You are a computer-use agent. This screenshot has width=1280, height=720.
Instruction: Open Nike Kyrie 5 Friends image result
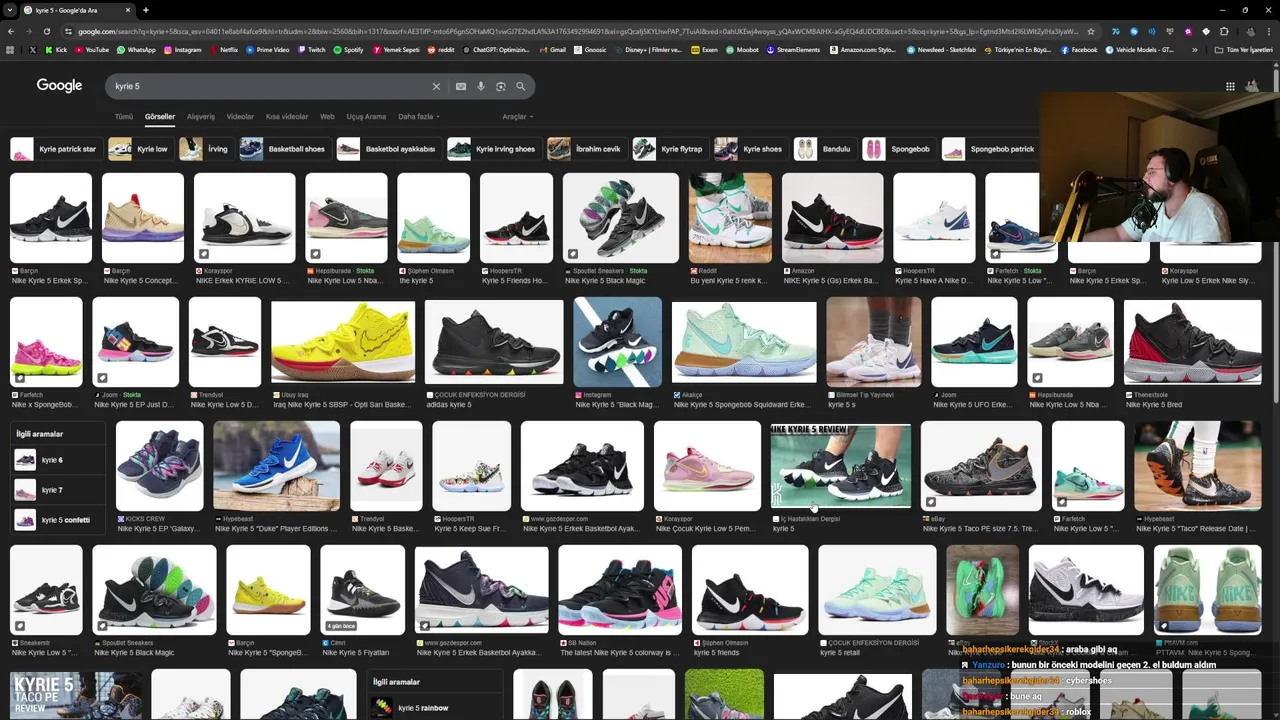pos(516,218)
